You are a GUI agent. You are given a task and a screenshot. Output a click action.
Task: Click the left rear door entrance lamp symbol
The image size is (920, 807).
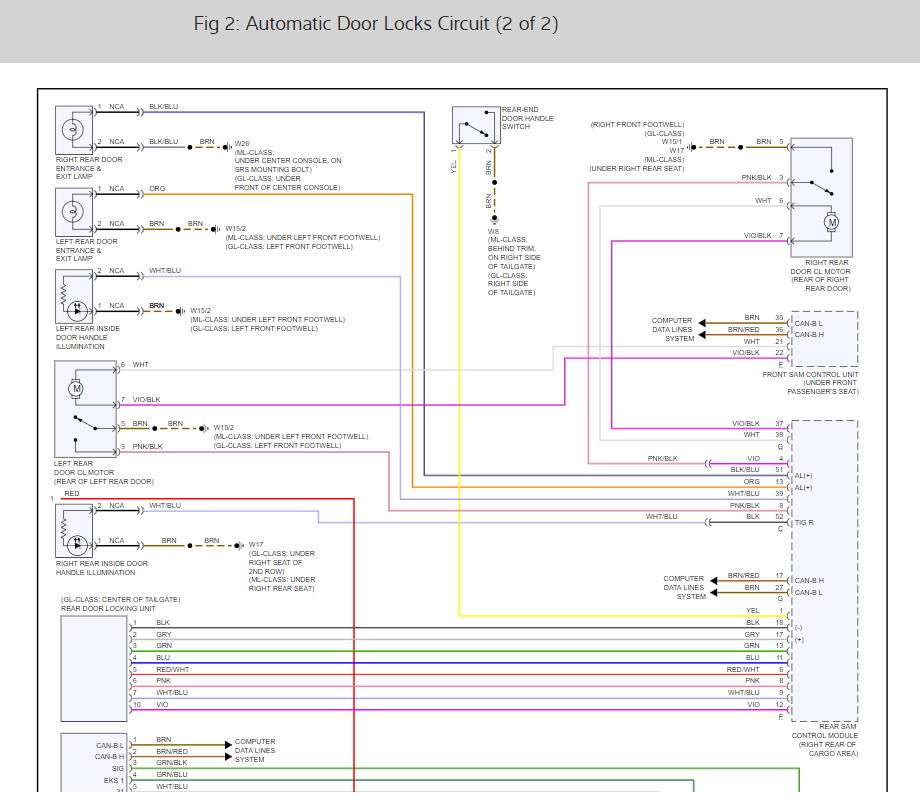74,212
